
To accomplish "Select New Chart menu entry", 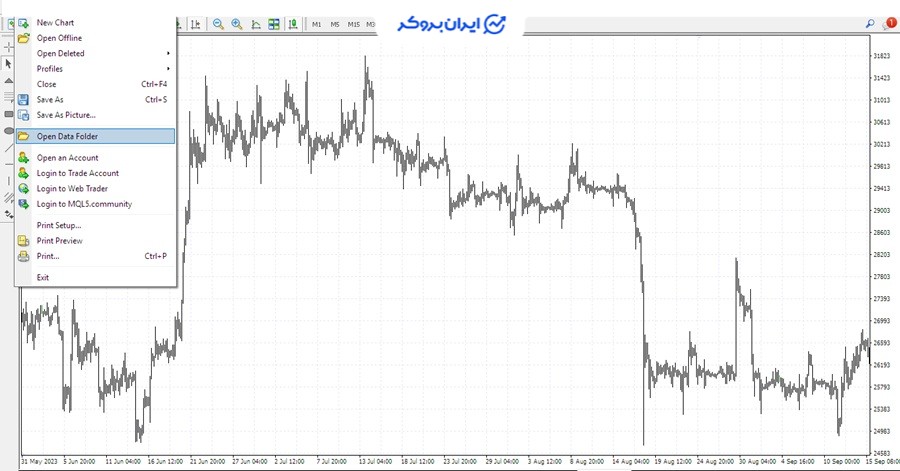I will coord(55,22).
